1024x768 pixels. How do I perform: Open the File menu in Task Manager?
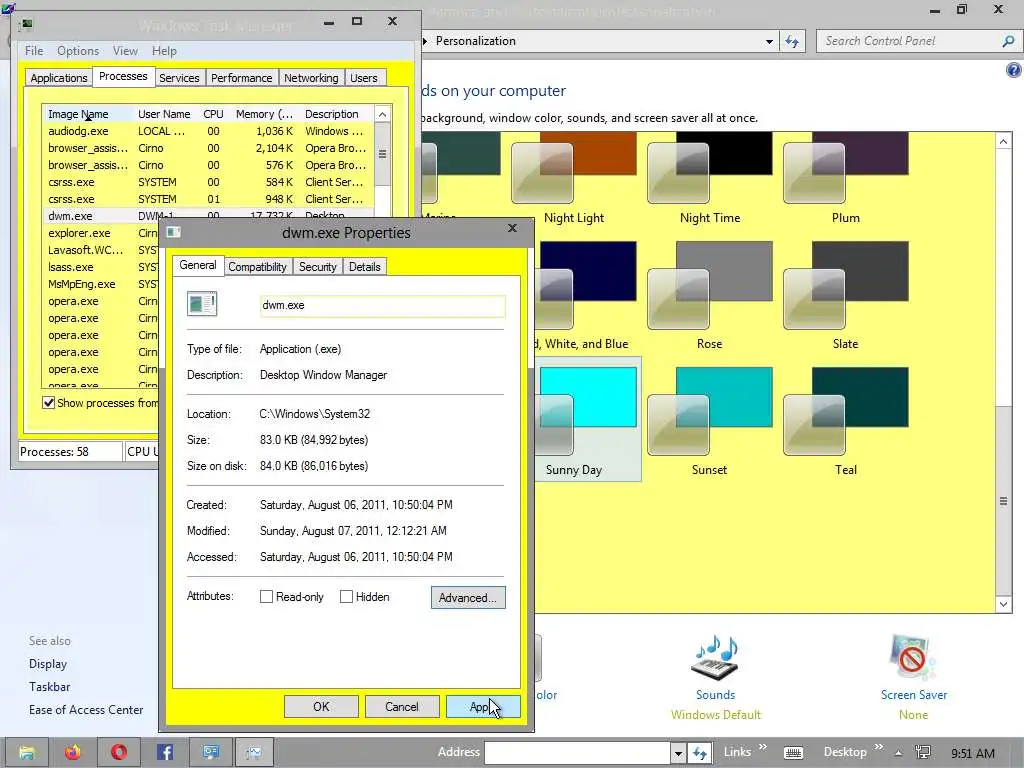click(x=34, y=50)
